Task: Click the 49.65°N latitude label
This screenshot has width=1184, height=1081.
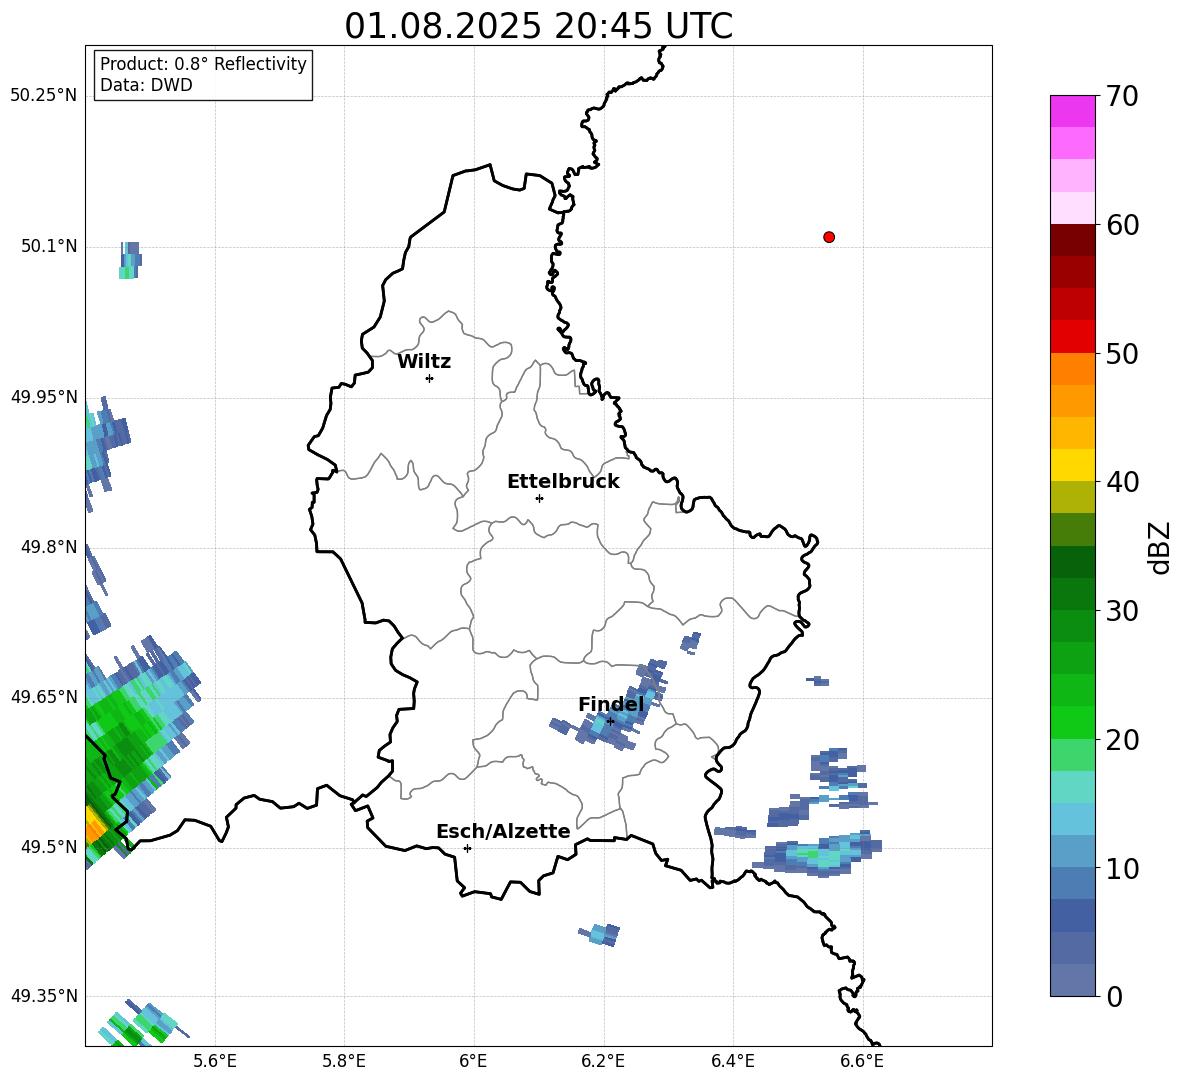Action: coord(43,696)
